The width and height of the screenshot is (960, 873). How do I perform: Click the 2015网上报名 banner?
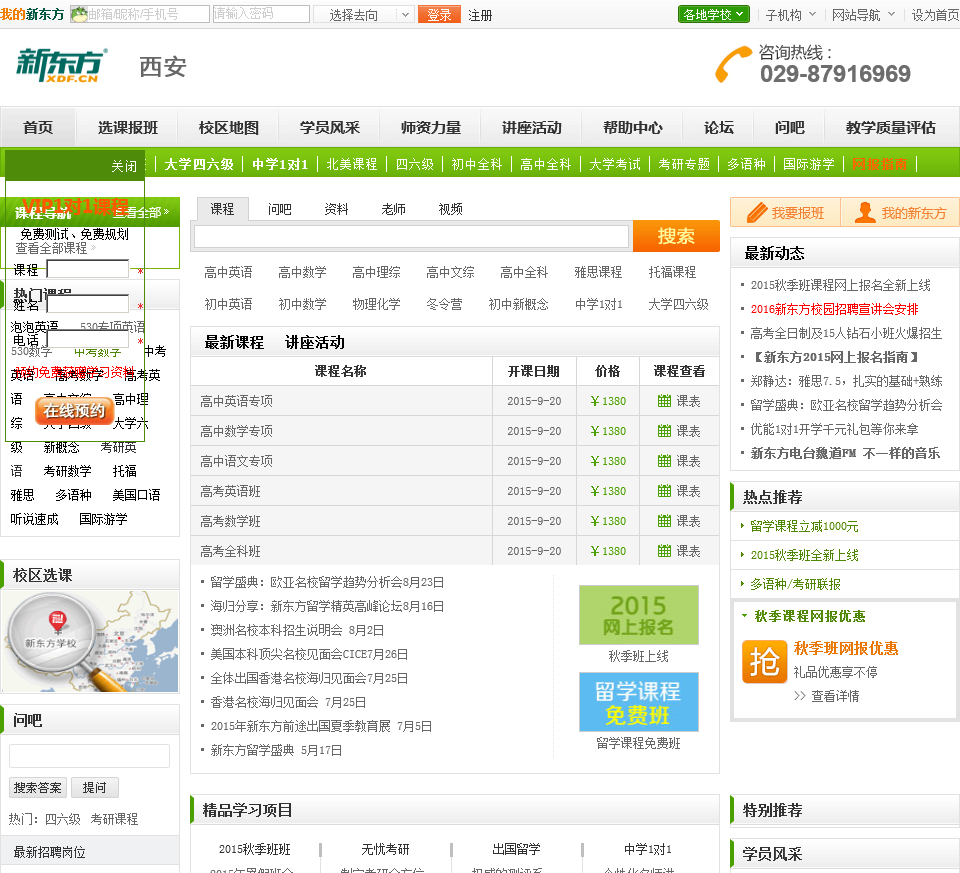point(639,615)
